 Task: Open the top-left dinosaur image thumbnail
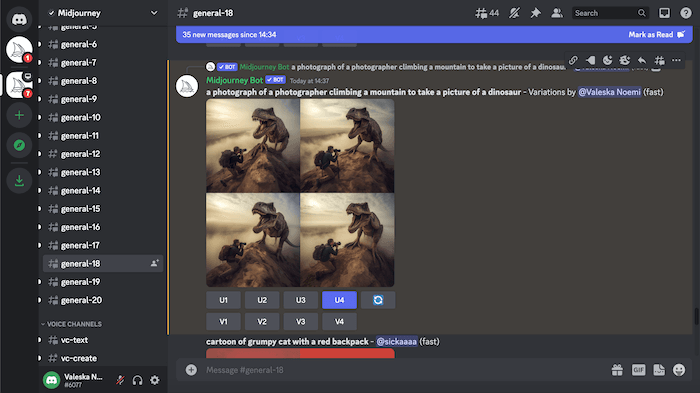click(x=253, y=146)
